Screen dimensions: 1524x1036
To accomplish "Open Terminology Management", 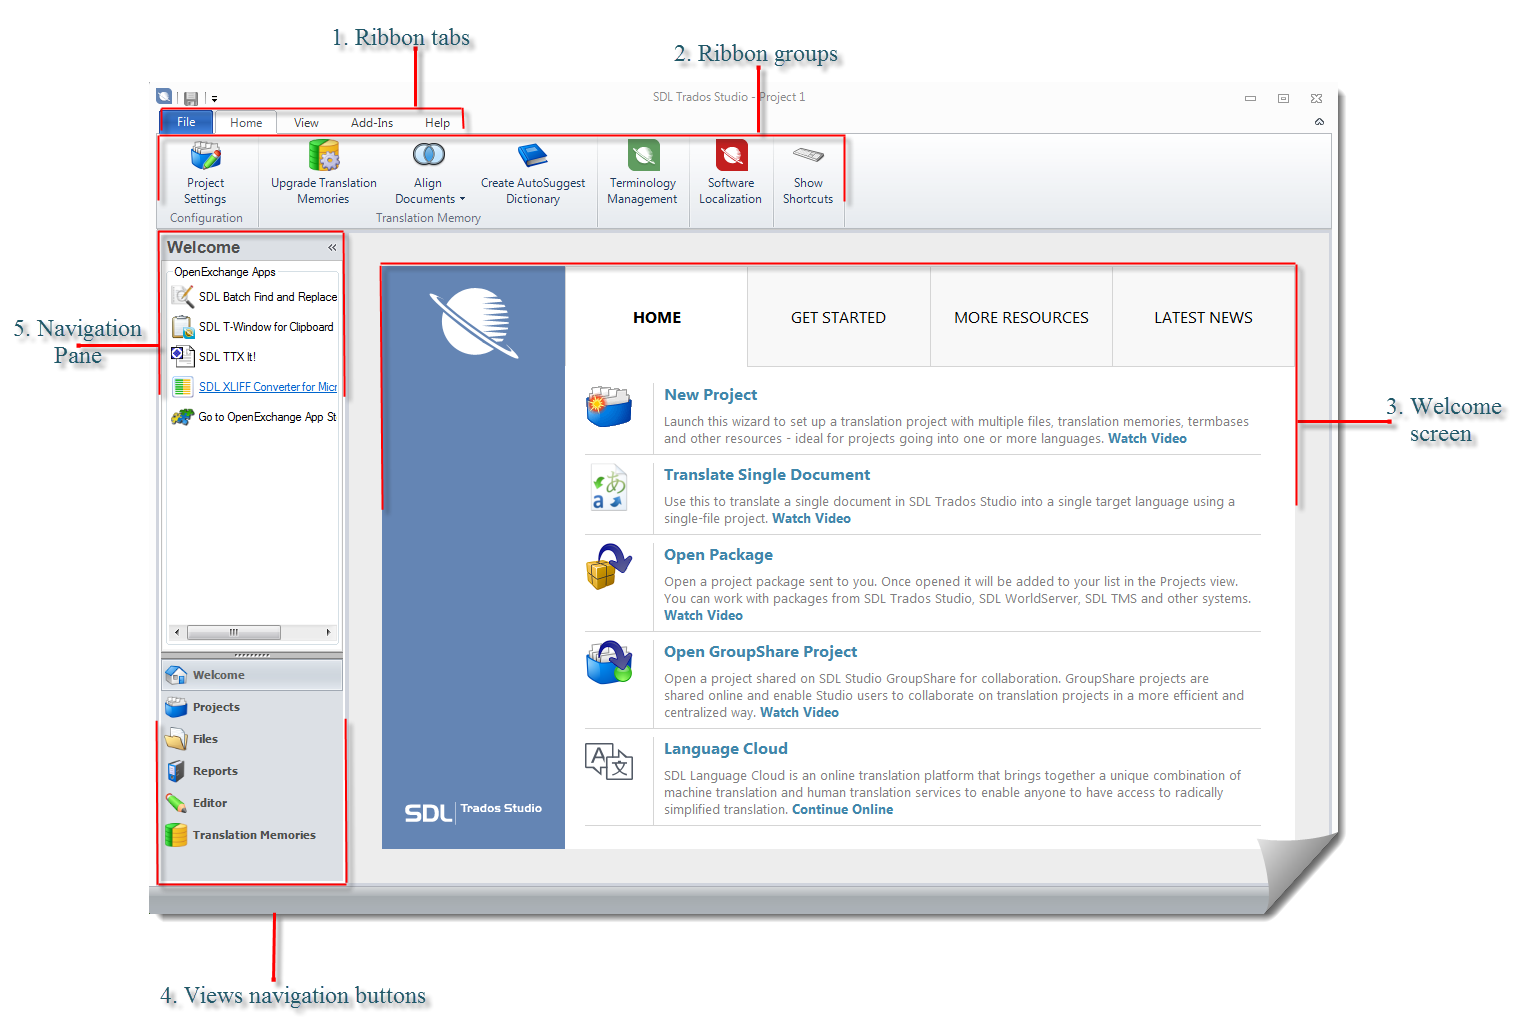I will [643, 173].
